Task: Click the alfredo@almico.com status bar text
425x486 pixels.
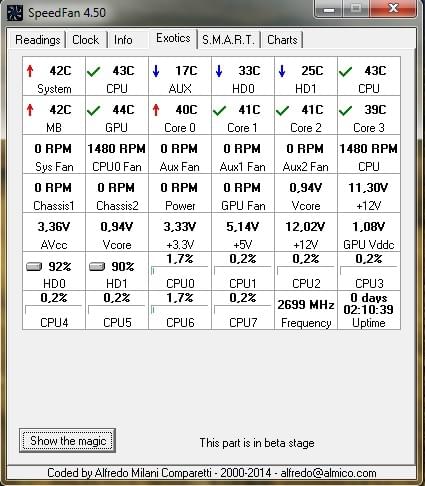Action: [x=328, y=473]
